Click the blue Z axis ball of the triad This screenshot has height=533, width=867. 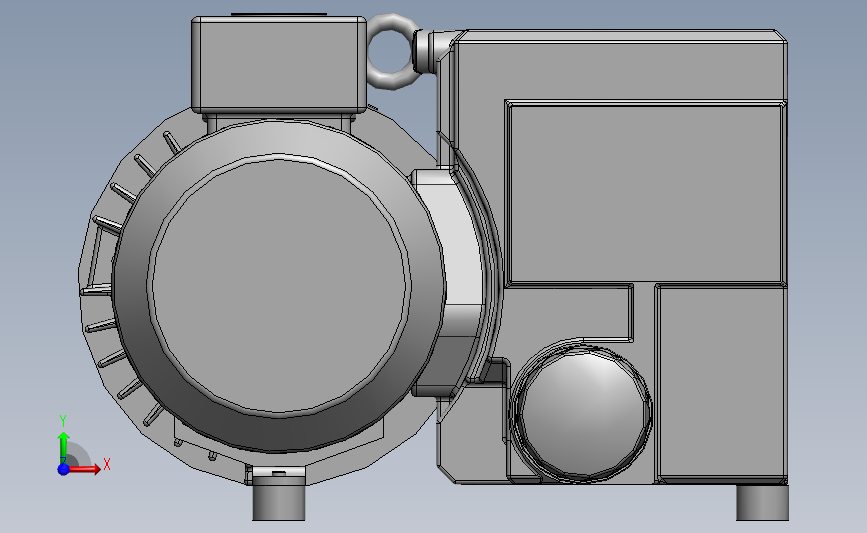pos(63,469)
